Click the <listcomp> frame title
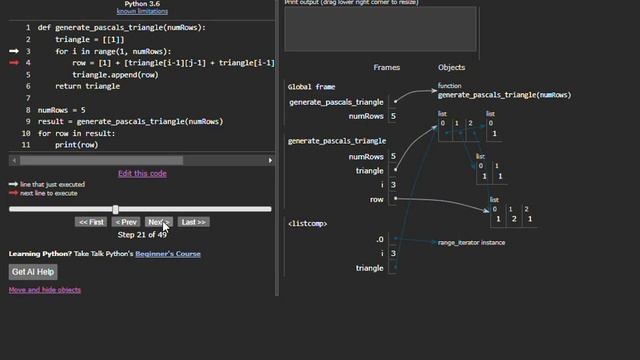This screenshot has width=640, height=360. 307,223
